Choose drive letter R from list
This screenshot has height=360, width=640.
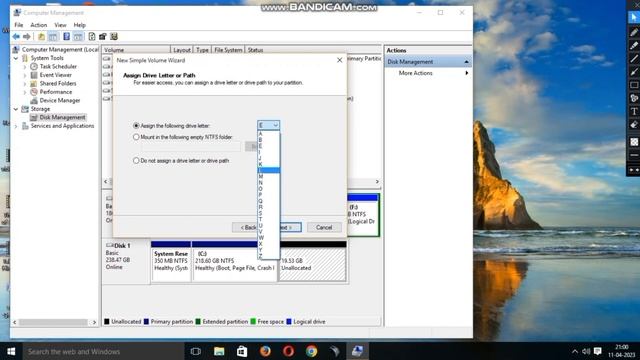269,207
